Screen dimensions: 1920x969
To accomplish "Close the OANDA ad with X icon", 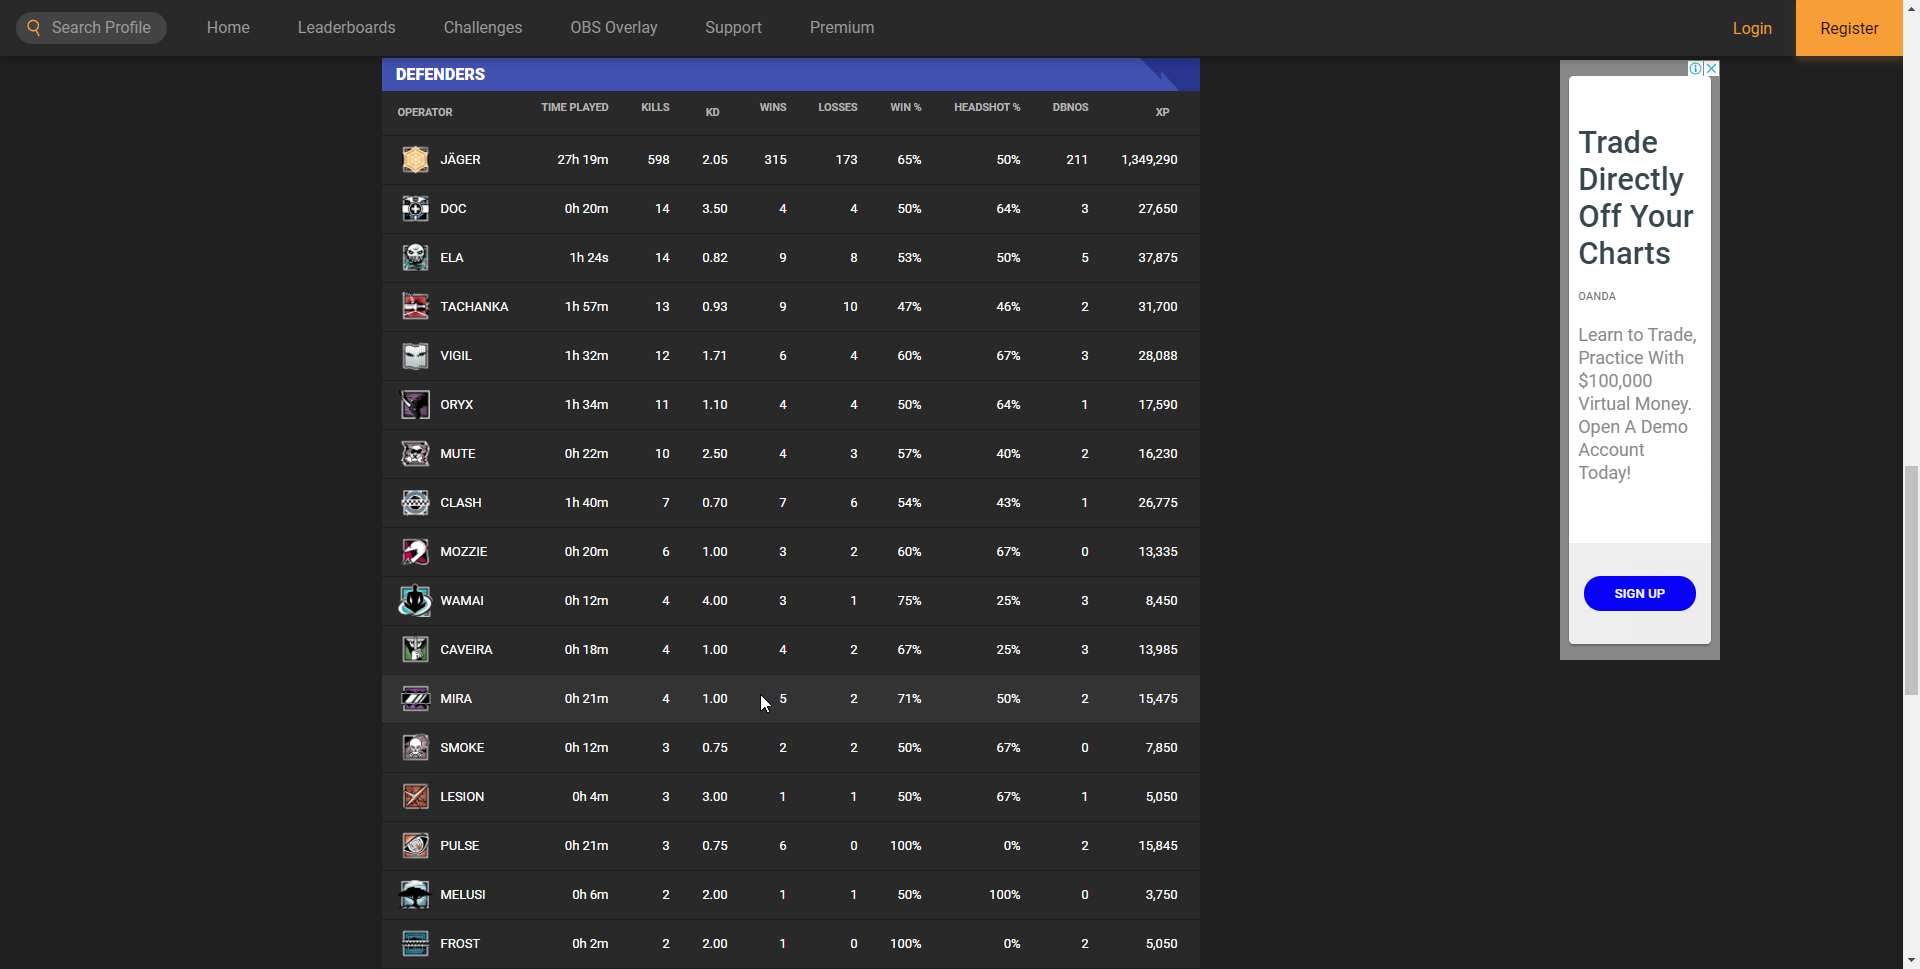I will pyautogui.click(x=1711, y=68).
